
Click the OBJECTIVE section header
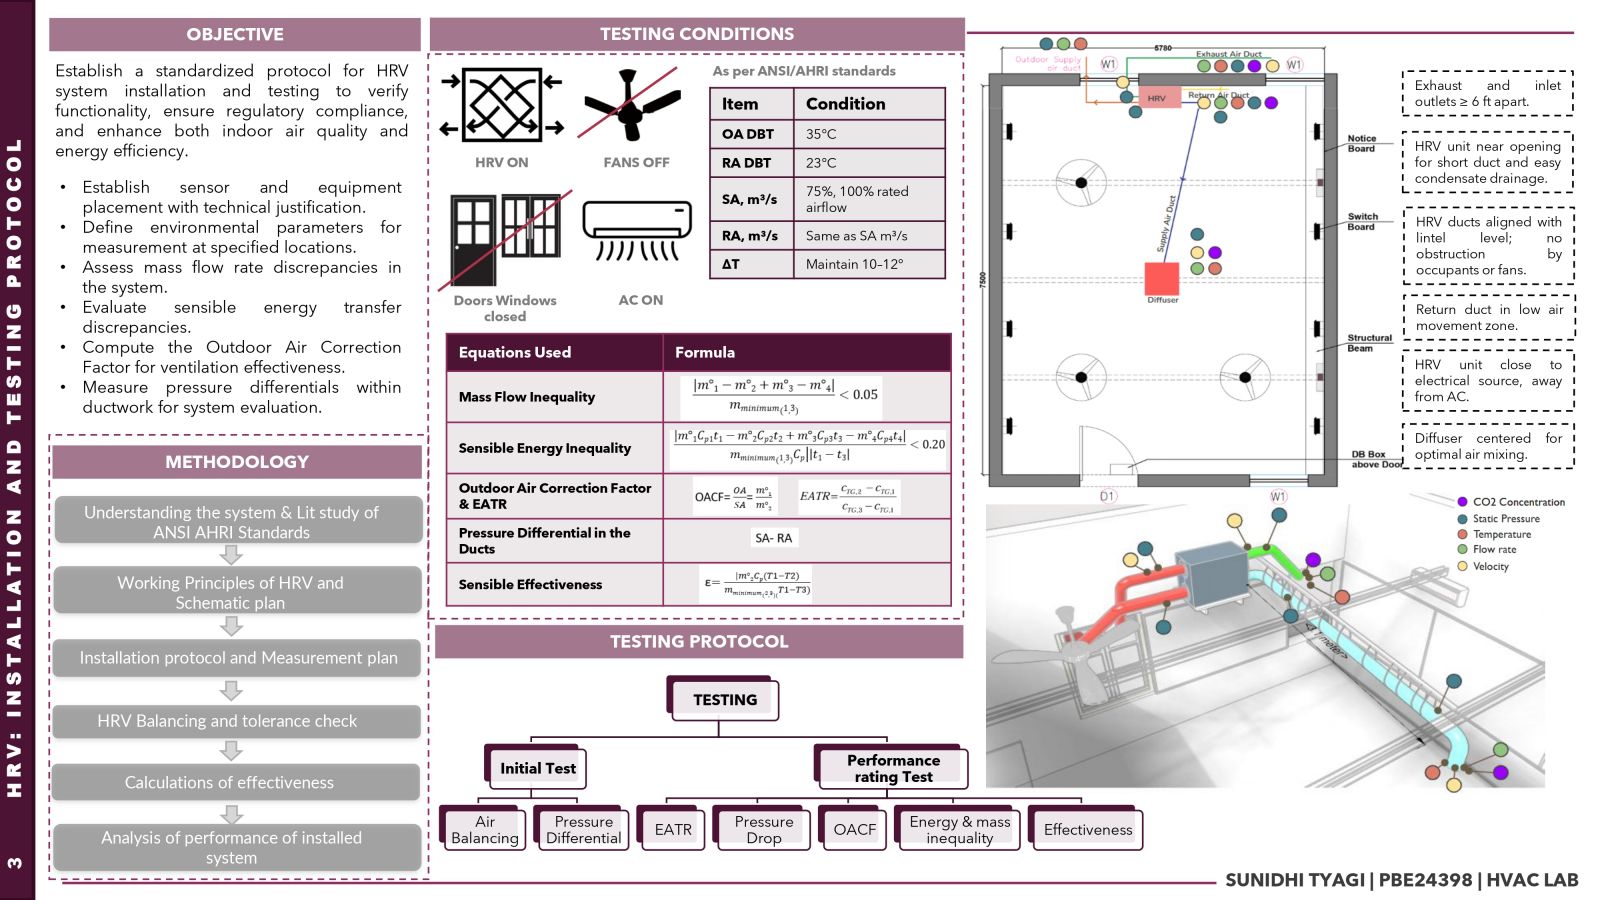pos(235,34)
